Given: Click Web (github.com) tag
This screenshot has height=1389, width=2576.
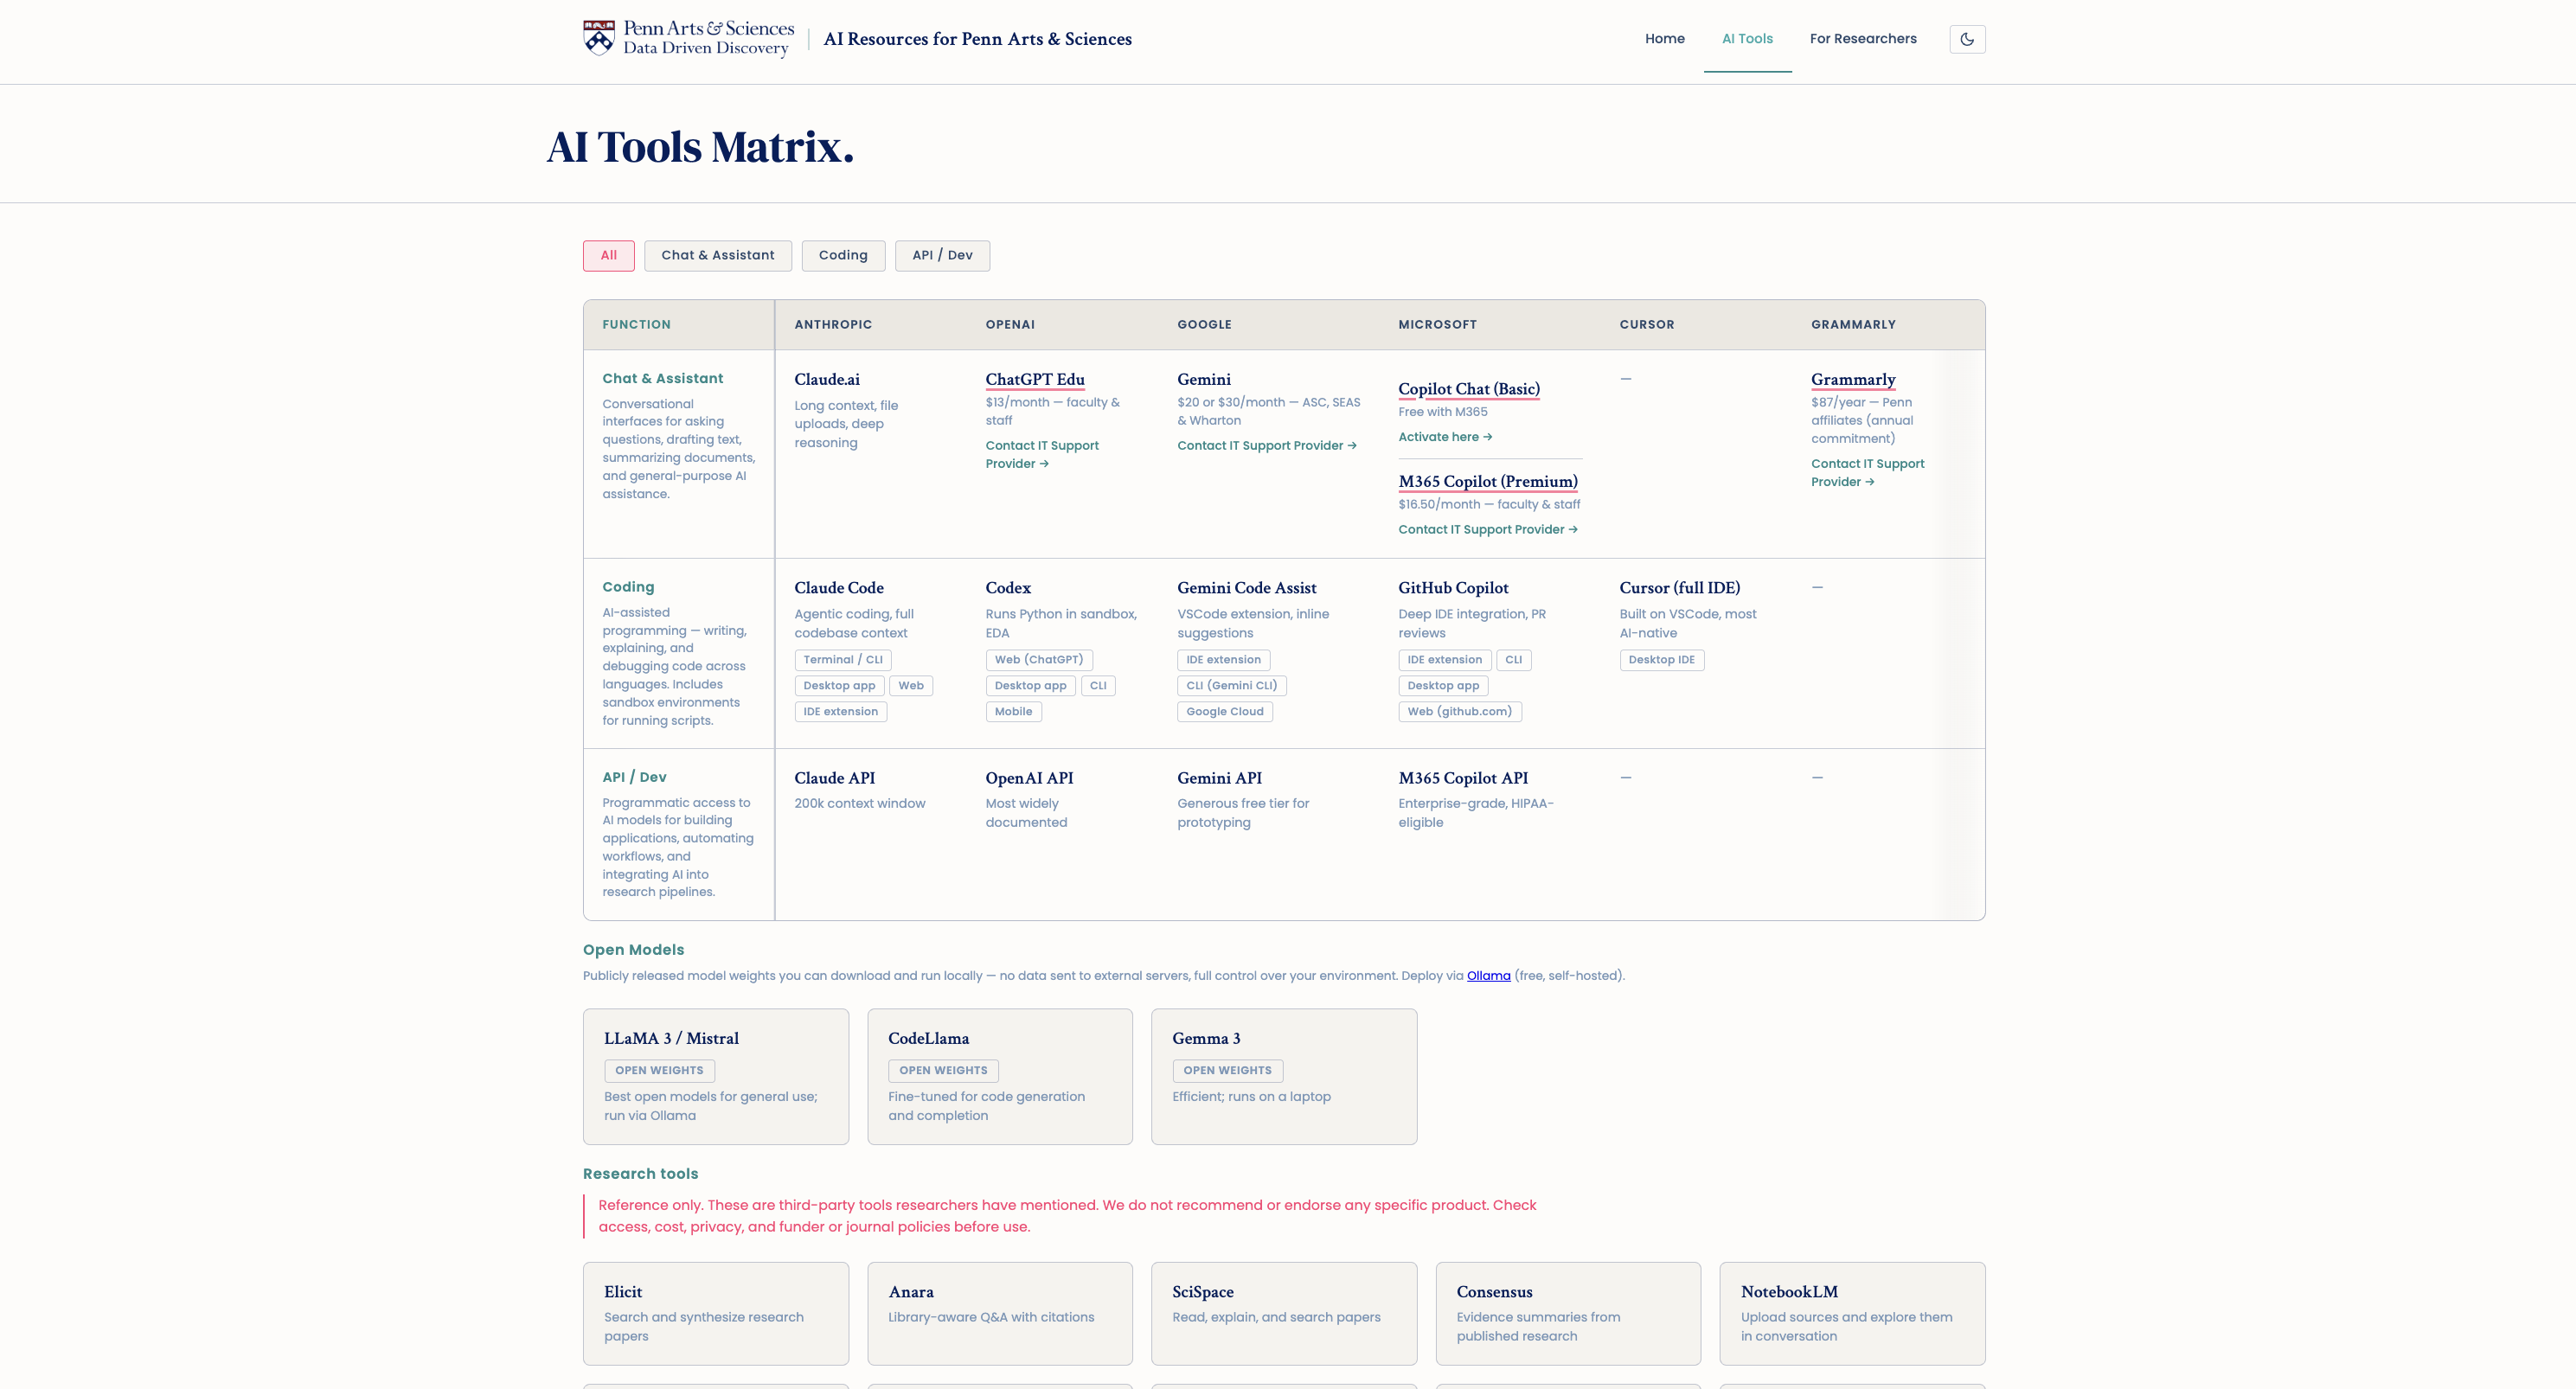Looking at the screenshot, I should point(1460,712).
